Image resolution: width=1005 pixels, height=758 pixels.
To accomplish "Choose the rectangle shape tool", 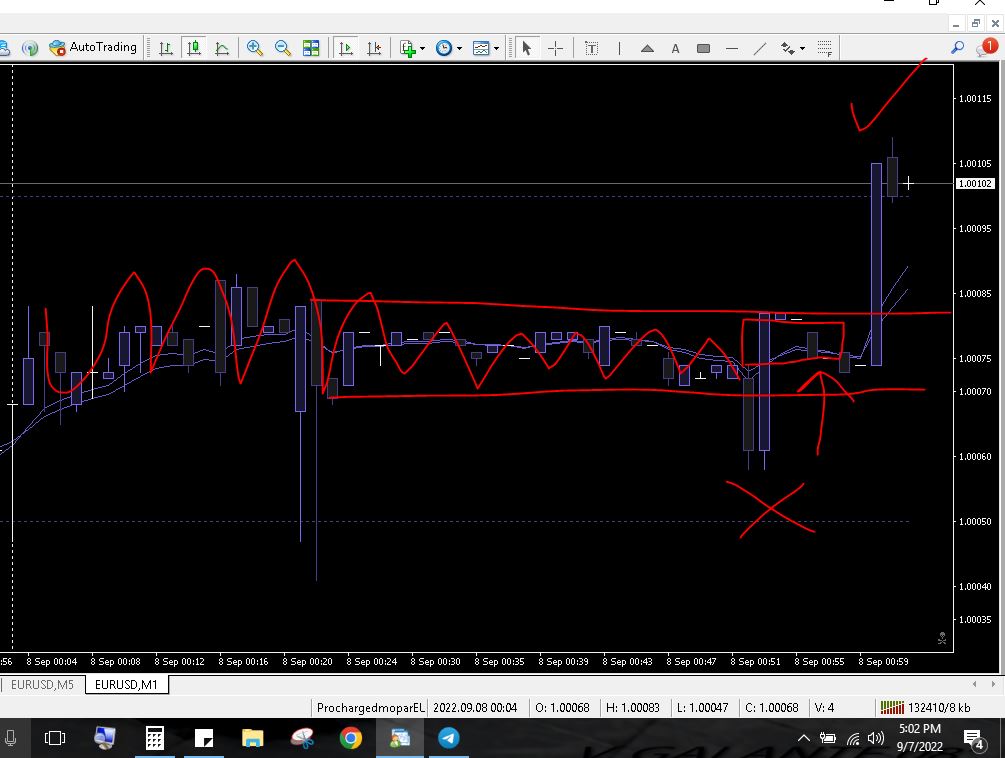I will (703, 47).
